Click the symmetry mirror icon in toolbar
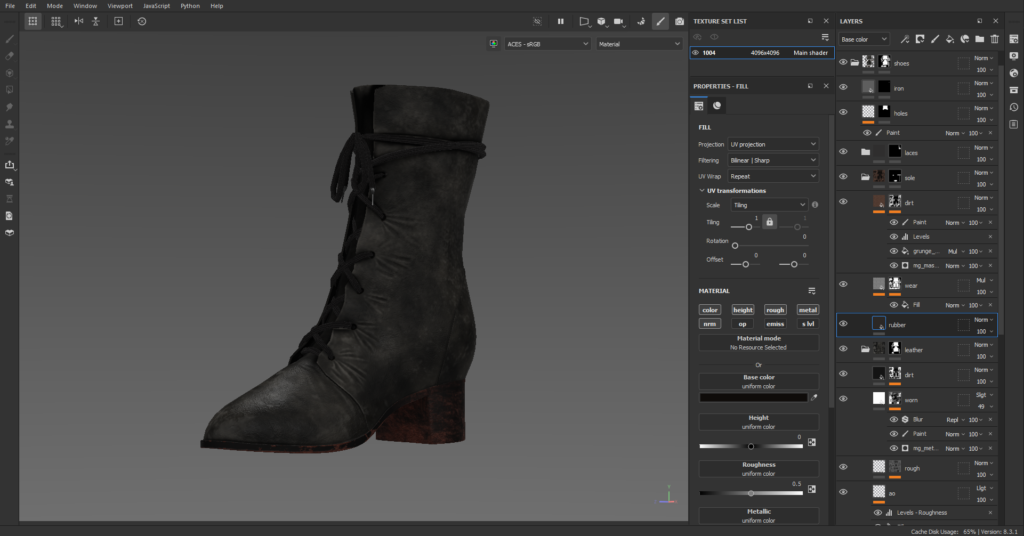1024x536 pixels. (78, 21)
